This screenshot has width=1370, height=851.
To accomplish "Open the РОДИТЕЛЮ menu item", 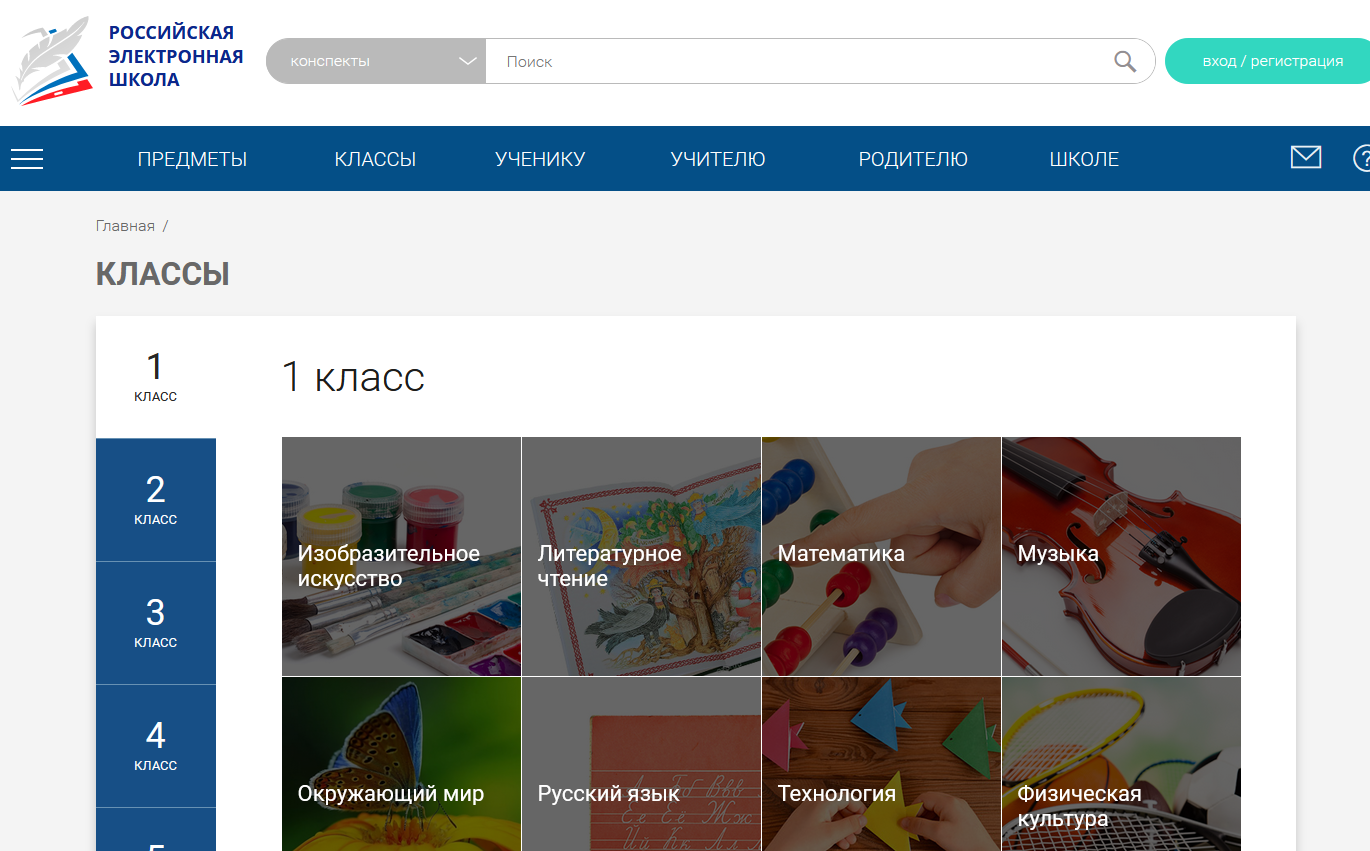I will click(913, 159).
